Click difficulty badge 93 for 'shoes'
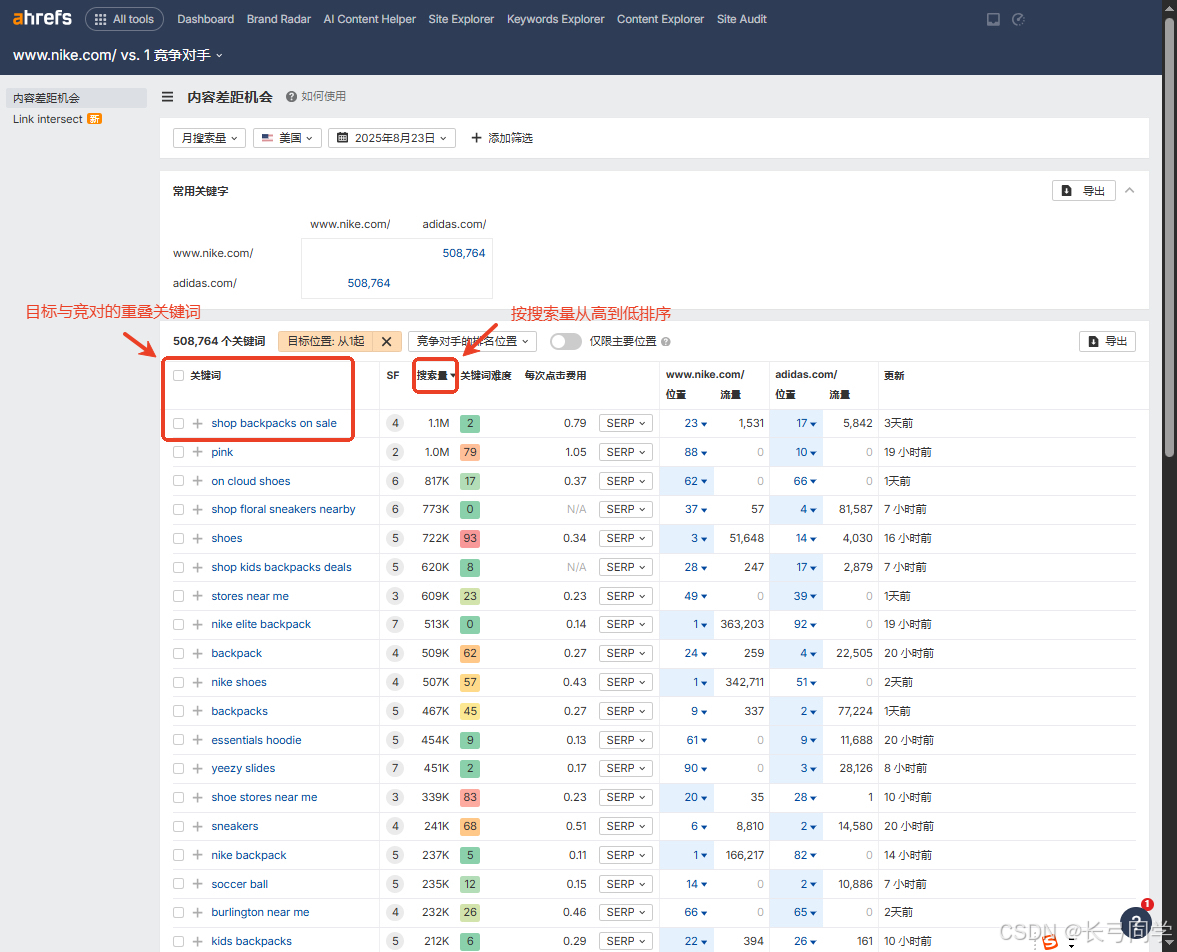This screenshot has width=1177, height=952. [x=470, y=538]
